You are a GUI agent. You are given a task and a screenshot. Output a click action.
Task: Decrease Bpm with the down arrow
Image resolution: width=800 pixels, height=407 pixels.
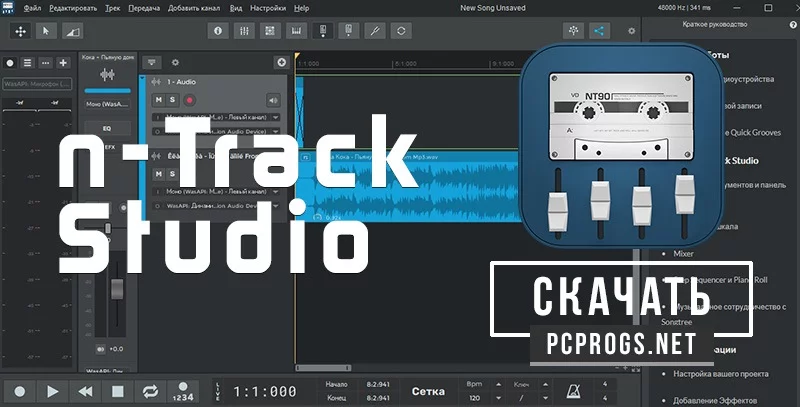498,398
